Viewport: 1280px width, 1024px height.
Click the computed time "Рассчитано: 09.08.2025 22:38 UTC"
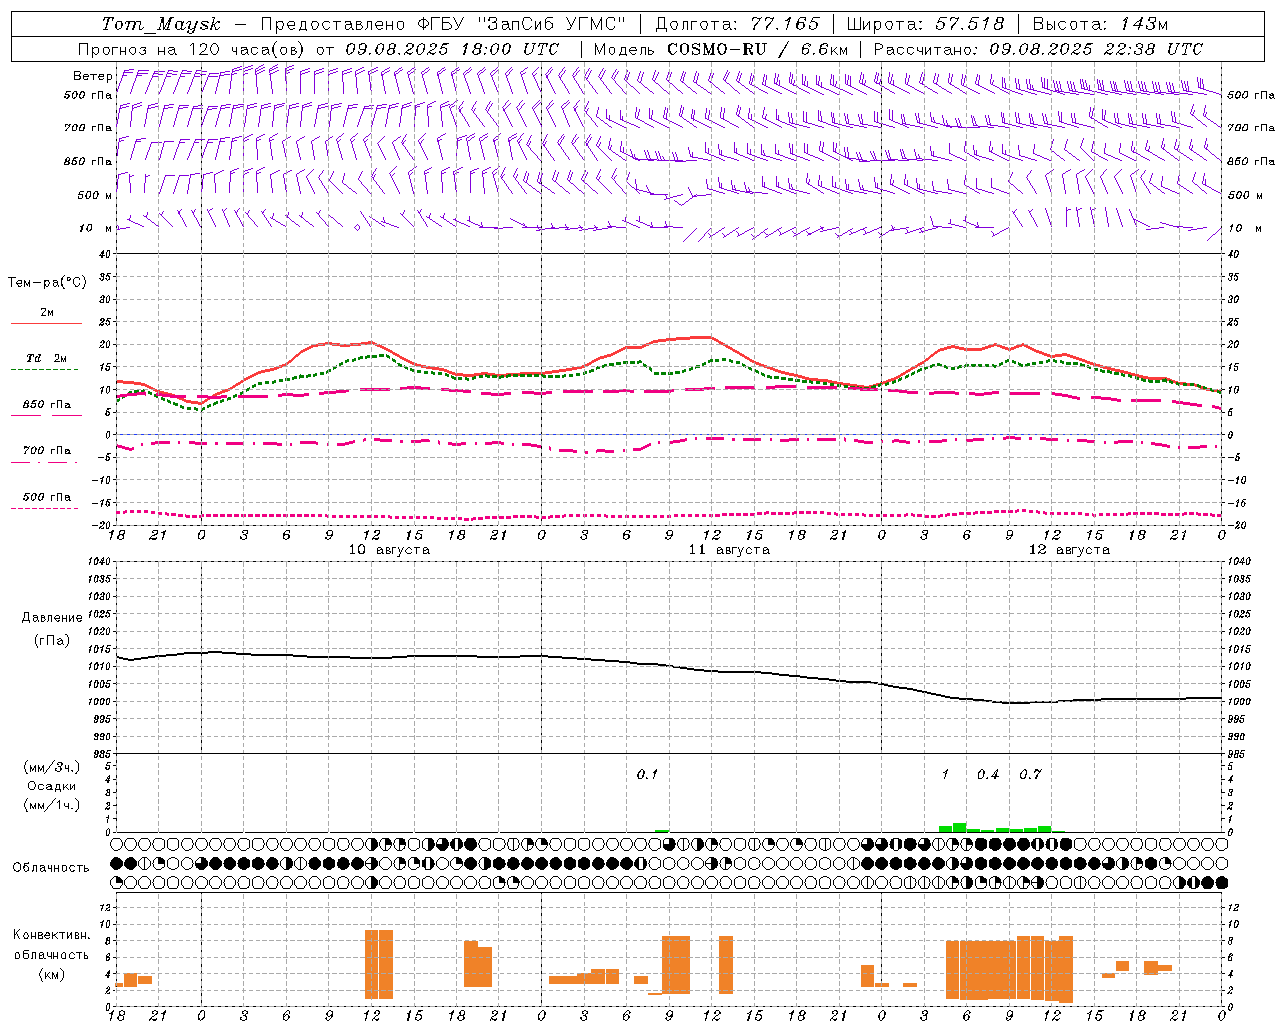click(x=1038, y=49)
